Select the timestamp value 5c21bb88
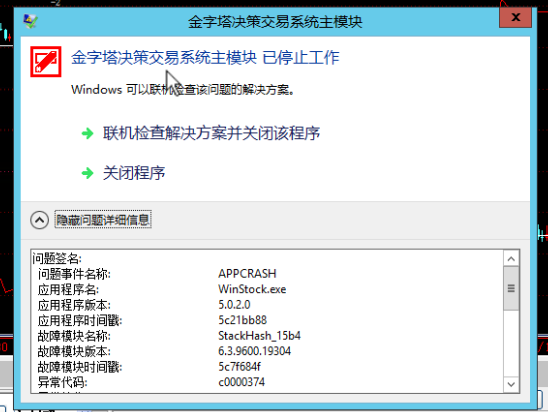548x412 pixels. 242,320
